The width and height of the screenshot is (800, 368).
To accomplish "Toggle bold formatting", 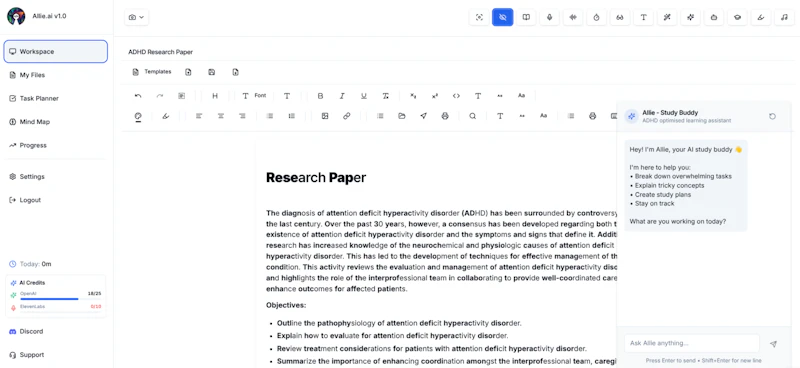I will click(320, 95).
